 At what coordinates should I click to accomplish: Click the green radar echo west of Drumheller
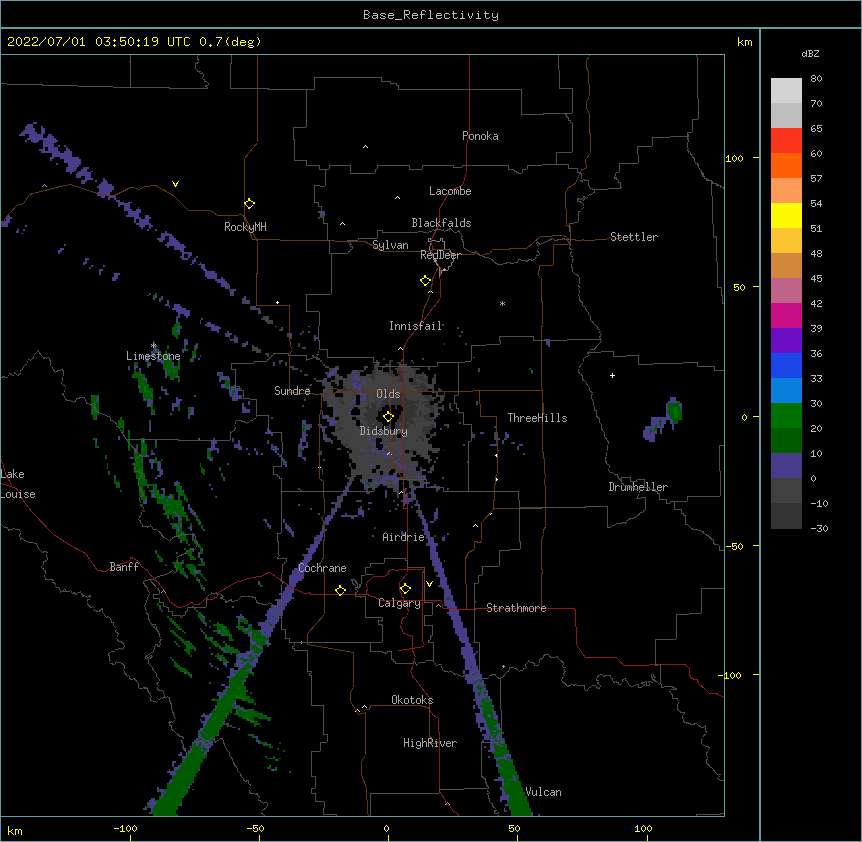(x=675, y=411)
